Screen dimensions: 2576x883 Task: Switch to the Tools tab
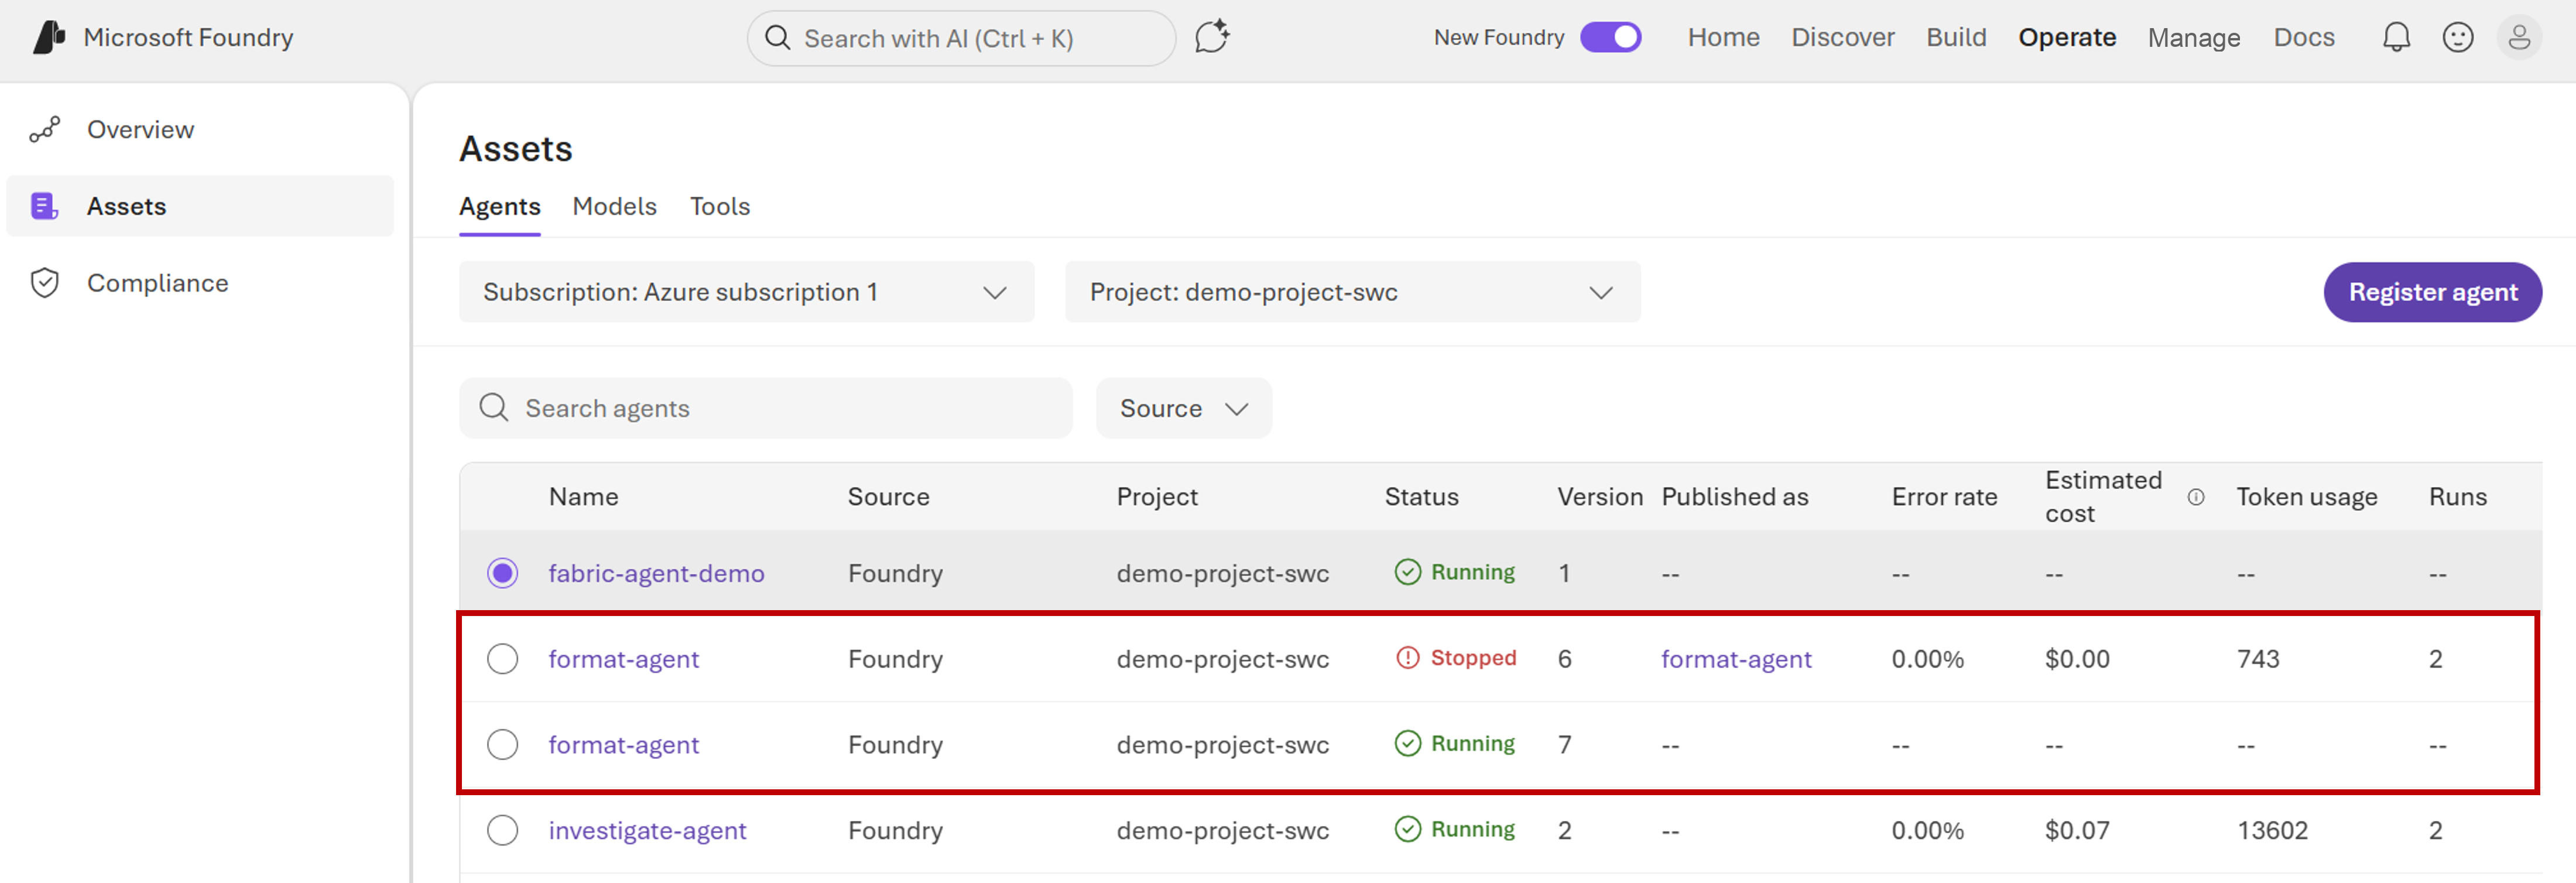[719, 206]
